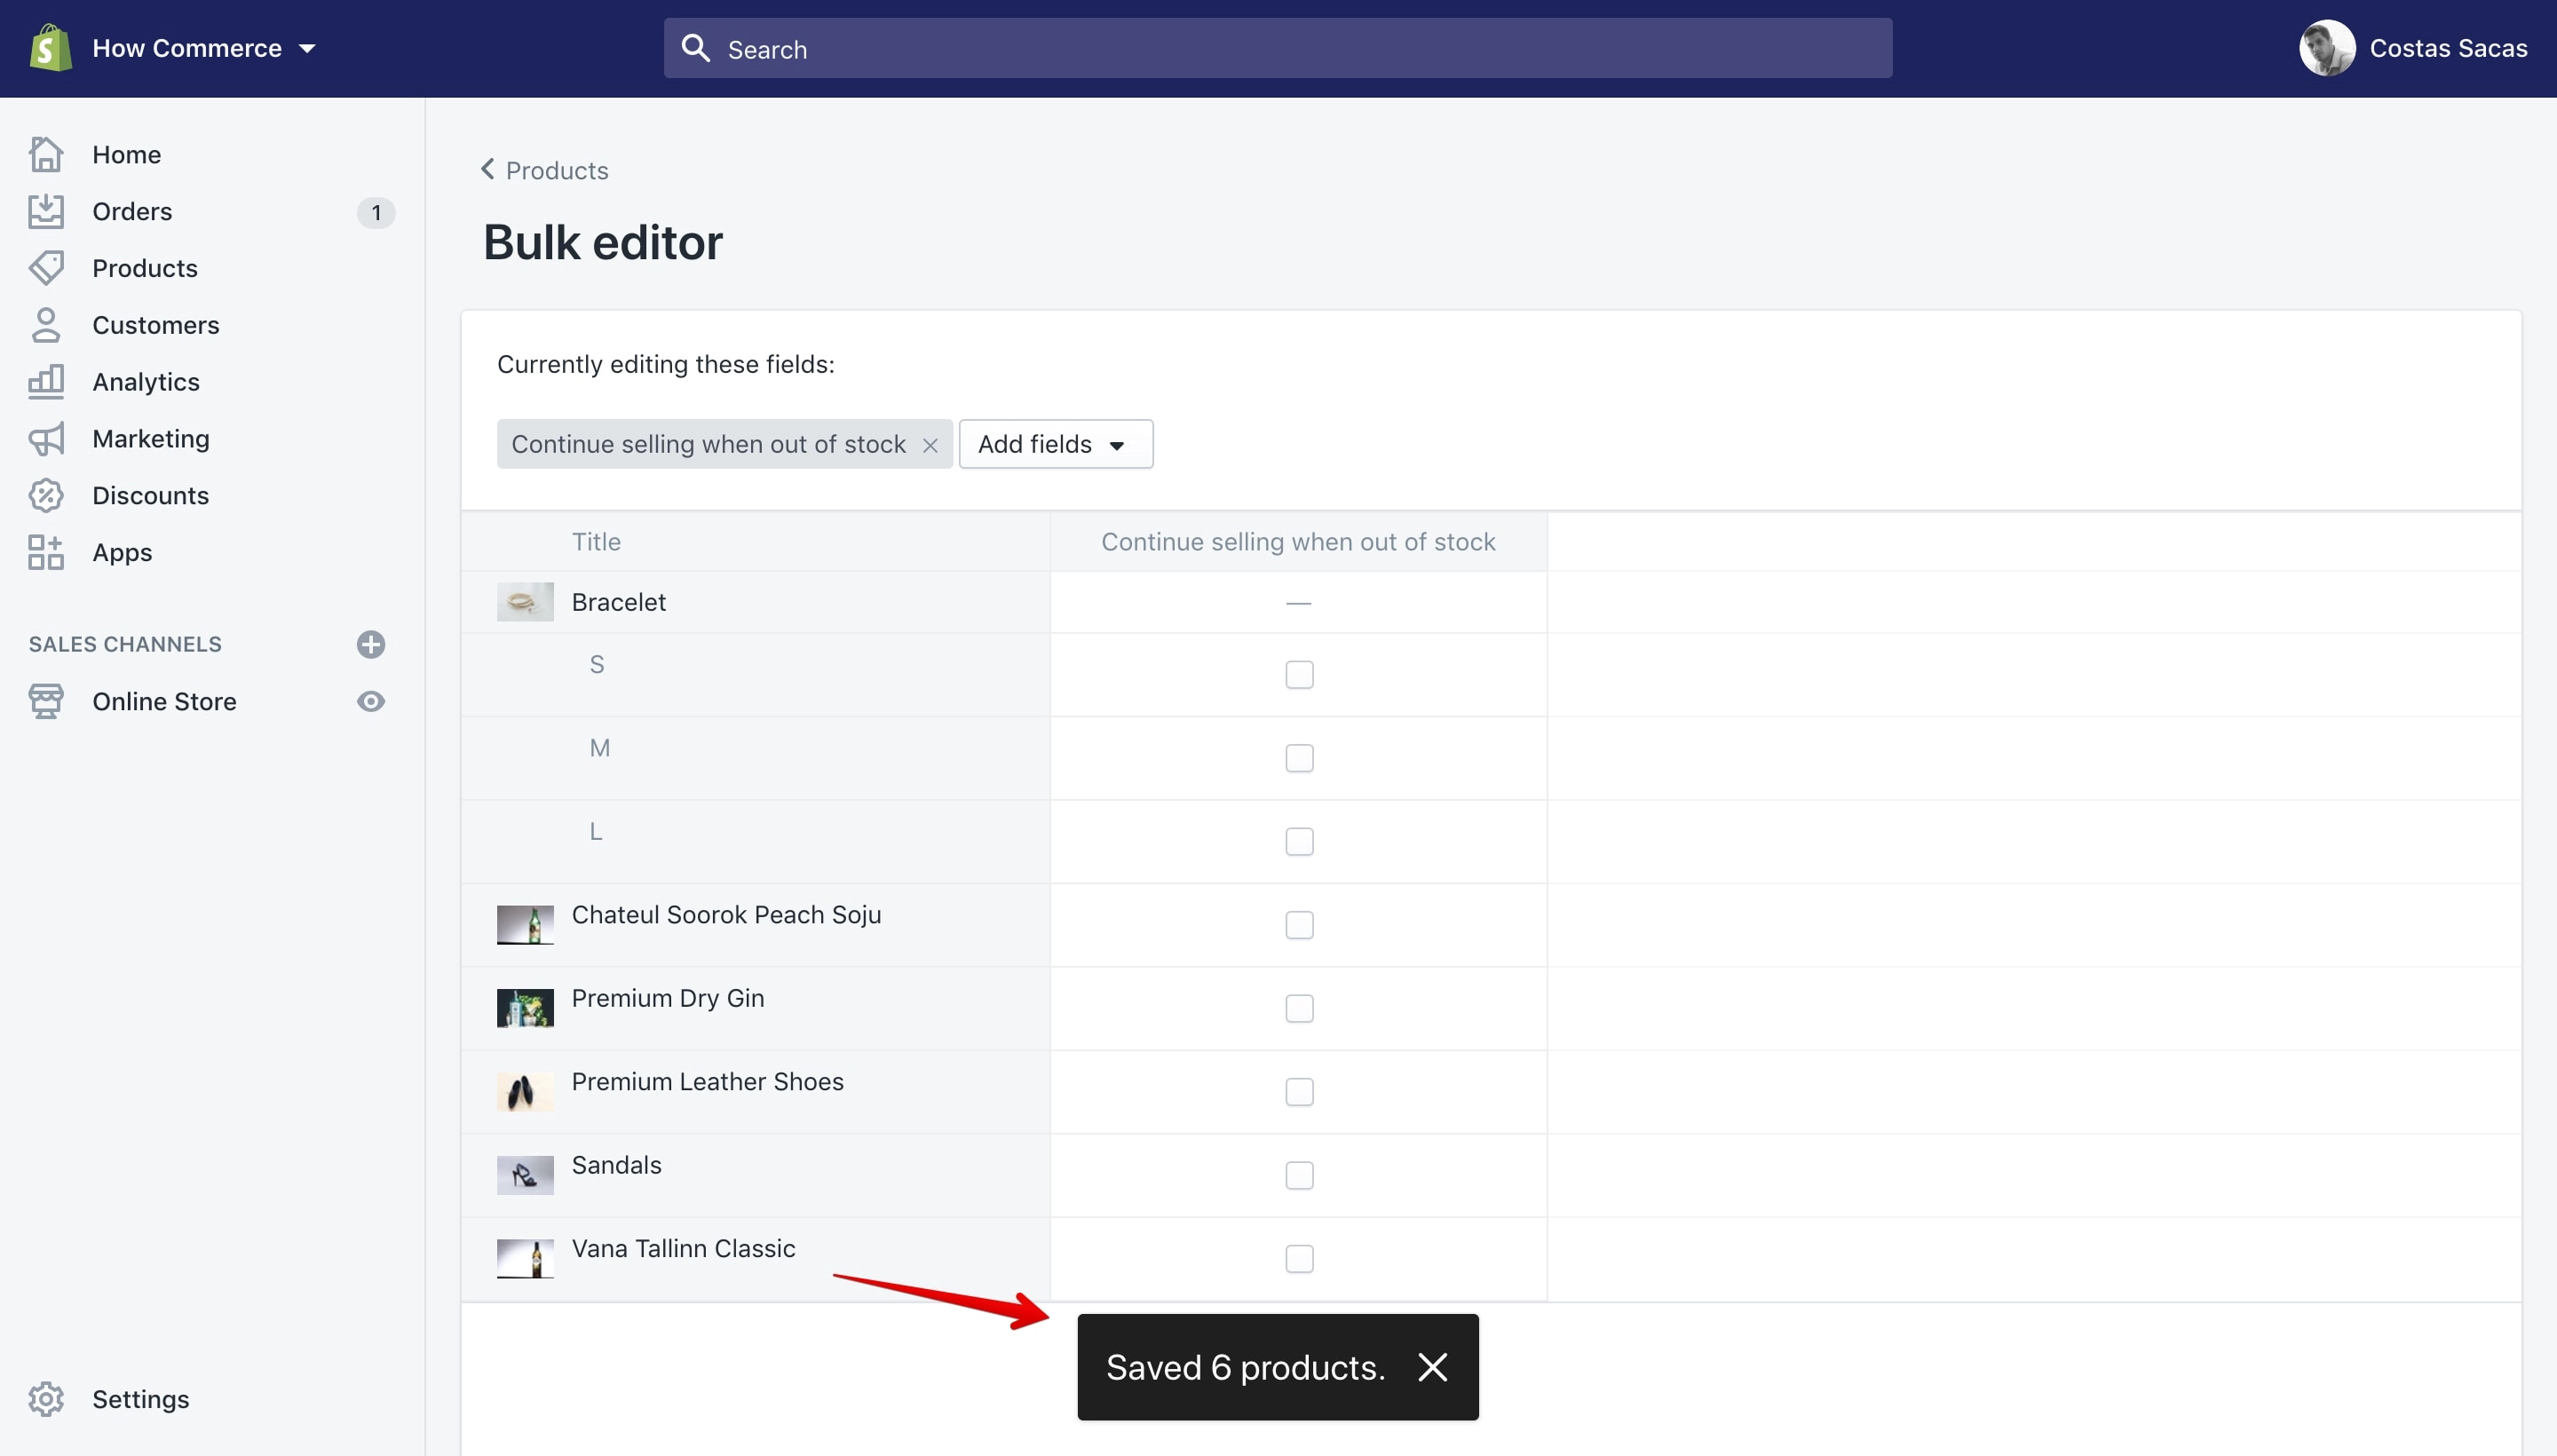Focus the Search input field

1277,48
